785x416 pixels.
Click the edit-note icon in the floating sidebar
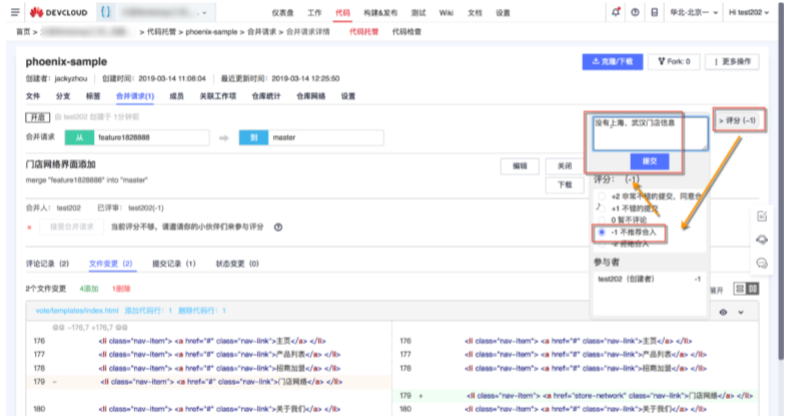(x=762, y=216)
